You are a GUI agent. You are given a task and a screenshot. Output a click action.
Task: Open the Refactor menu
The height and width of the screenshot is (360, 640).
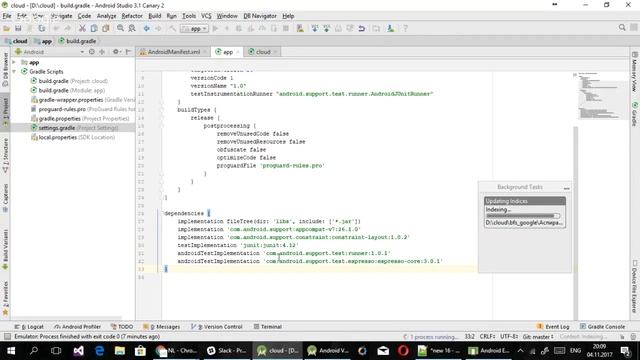(132, 16)
